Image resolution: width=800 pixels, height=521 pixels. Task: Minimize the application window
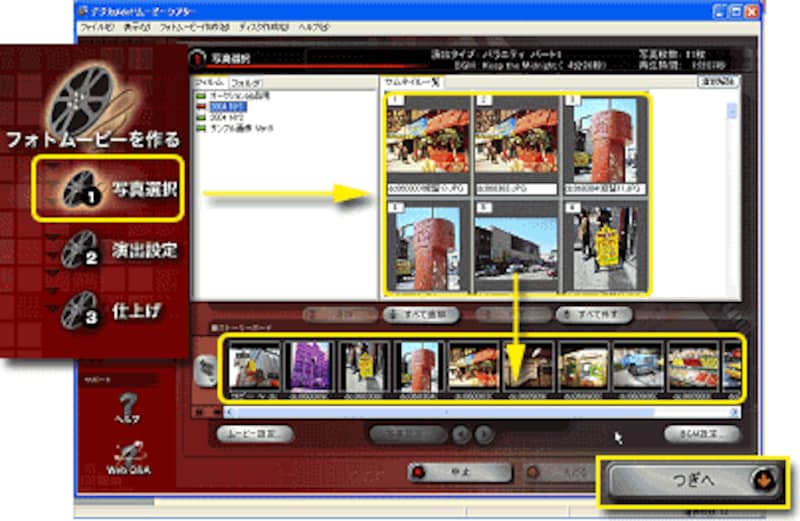pos(719,12)
